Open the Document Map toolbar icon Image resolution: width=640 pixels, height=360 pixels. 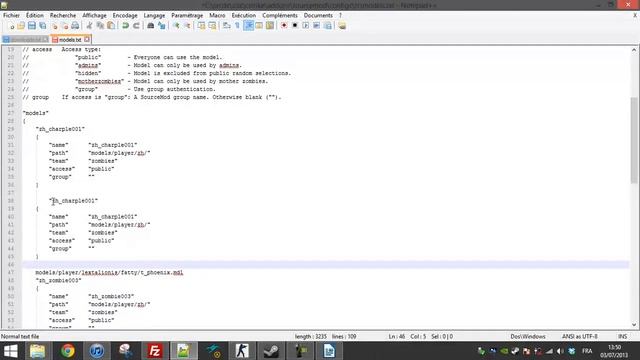pyautogui.click(x=270, y=26)
